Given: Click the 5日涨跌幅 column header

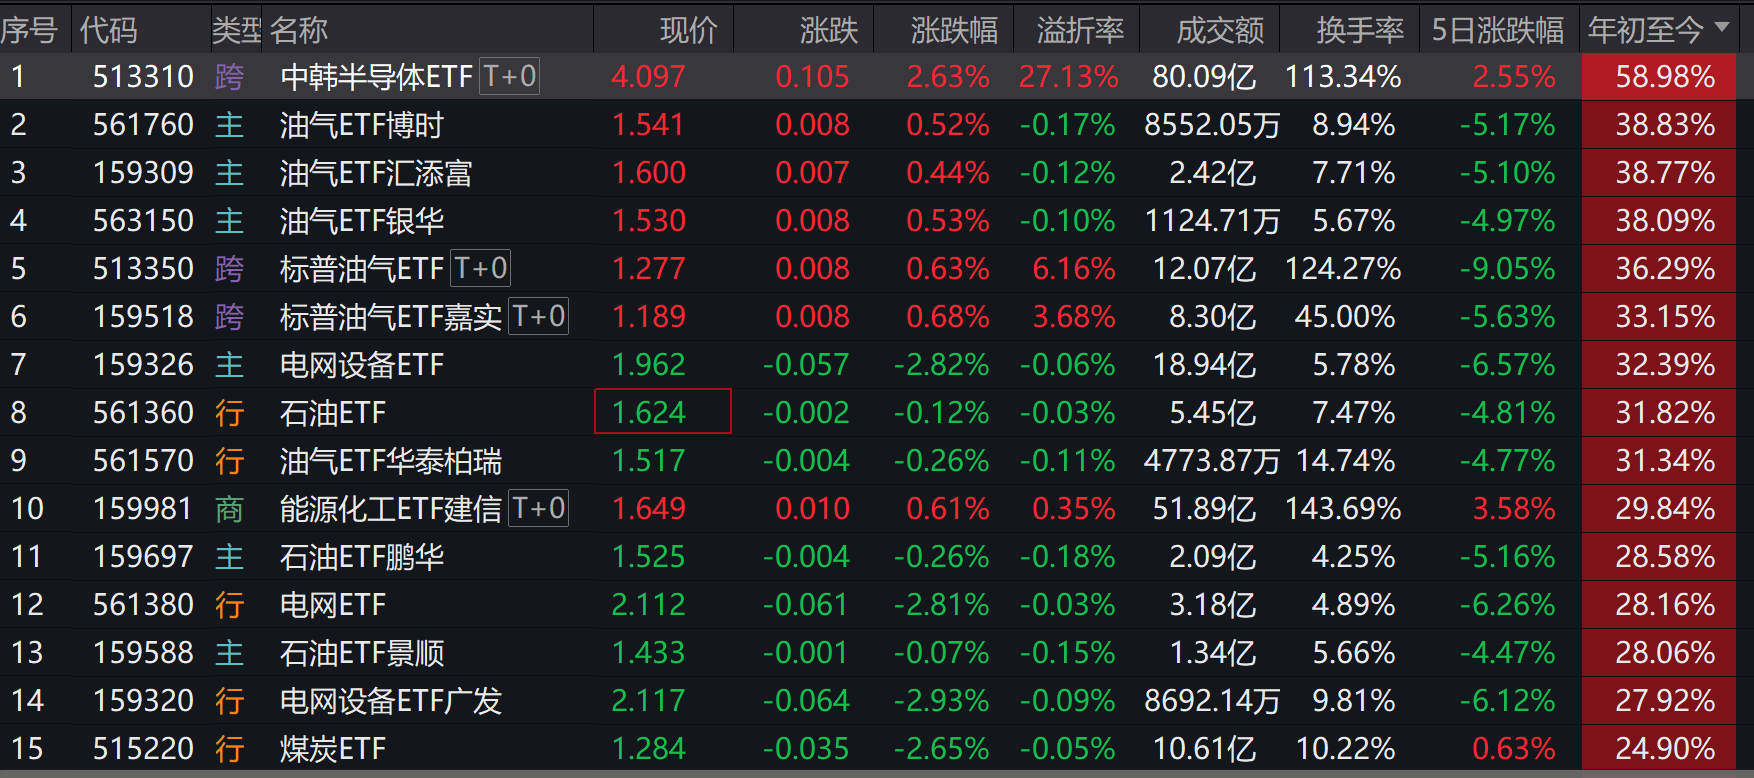Looking at the screenshot, I should [x=1496, y=29].
